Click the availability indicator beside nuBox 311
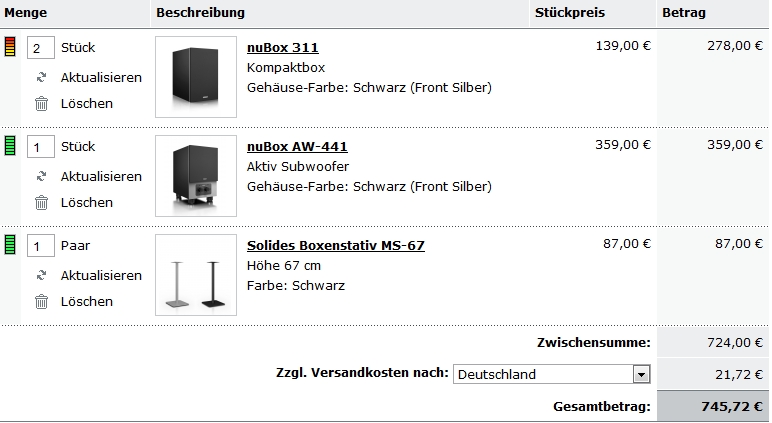Screen dimensions: 772x423 tap(11, 47)
